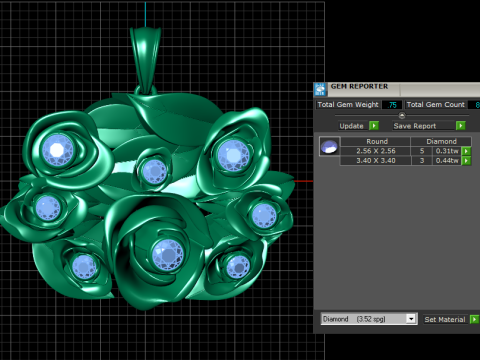Click the green arrow beside Save Report
This screenshot has width=480, height=360.
coord(461,126)
